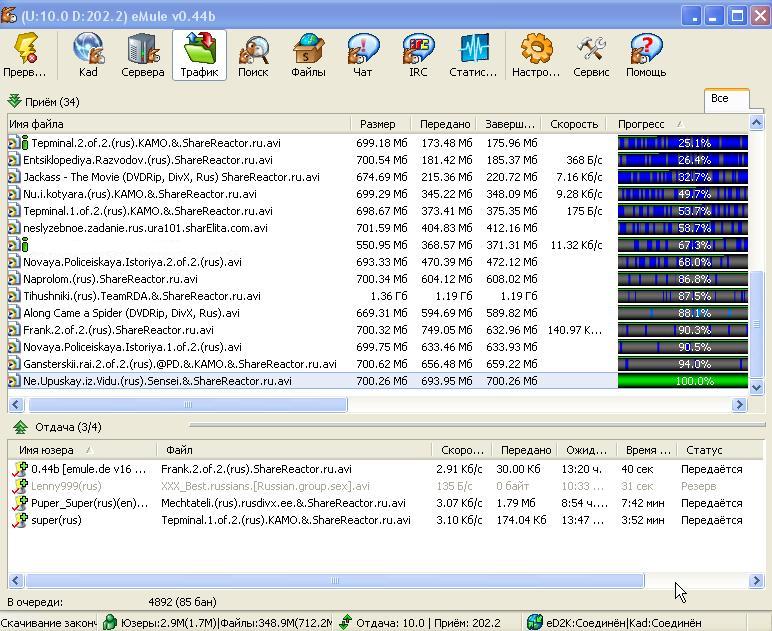Select Tihushniki.(rus).TeamRDA.&.ShareReactor.ru.avi row
Screen dimensions: 772x631
(378, 296)
